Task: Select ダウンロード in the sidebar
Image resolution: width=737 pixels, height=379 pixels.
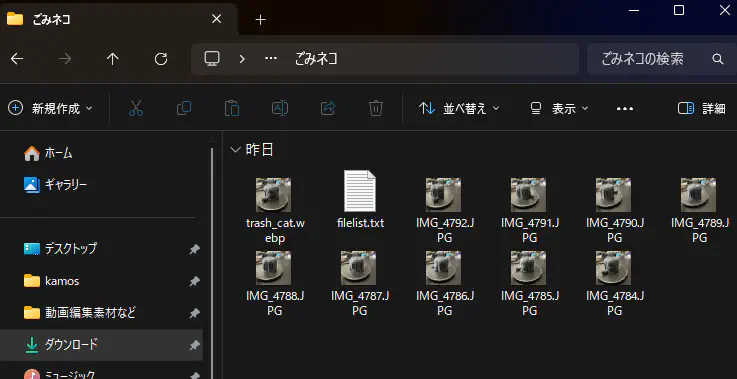Action: coord(102,345)
